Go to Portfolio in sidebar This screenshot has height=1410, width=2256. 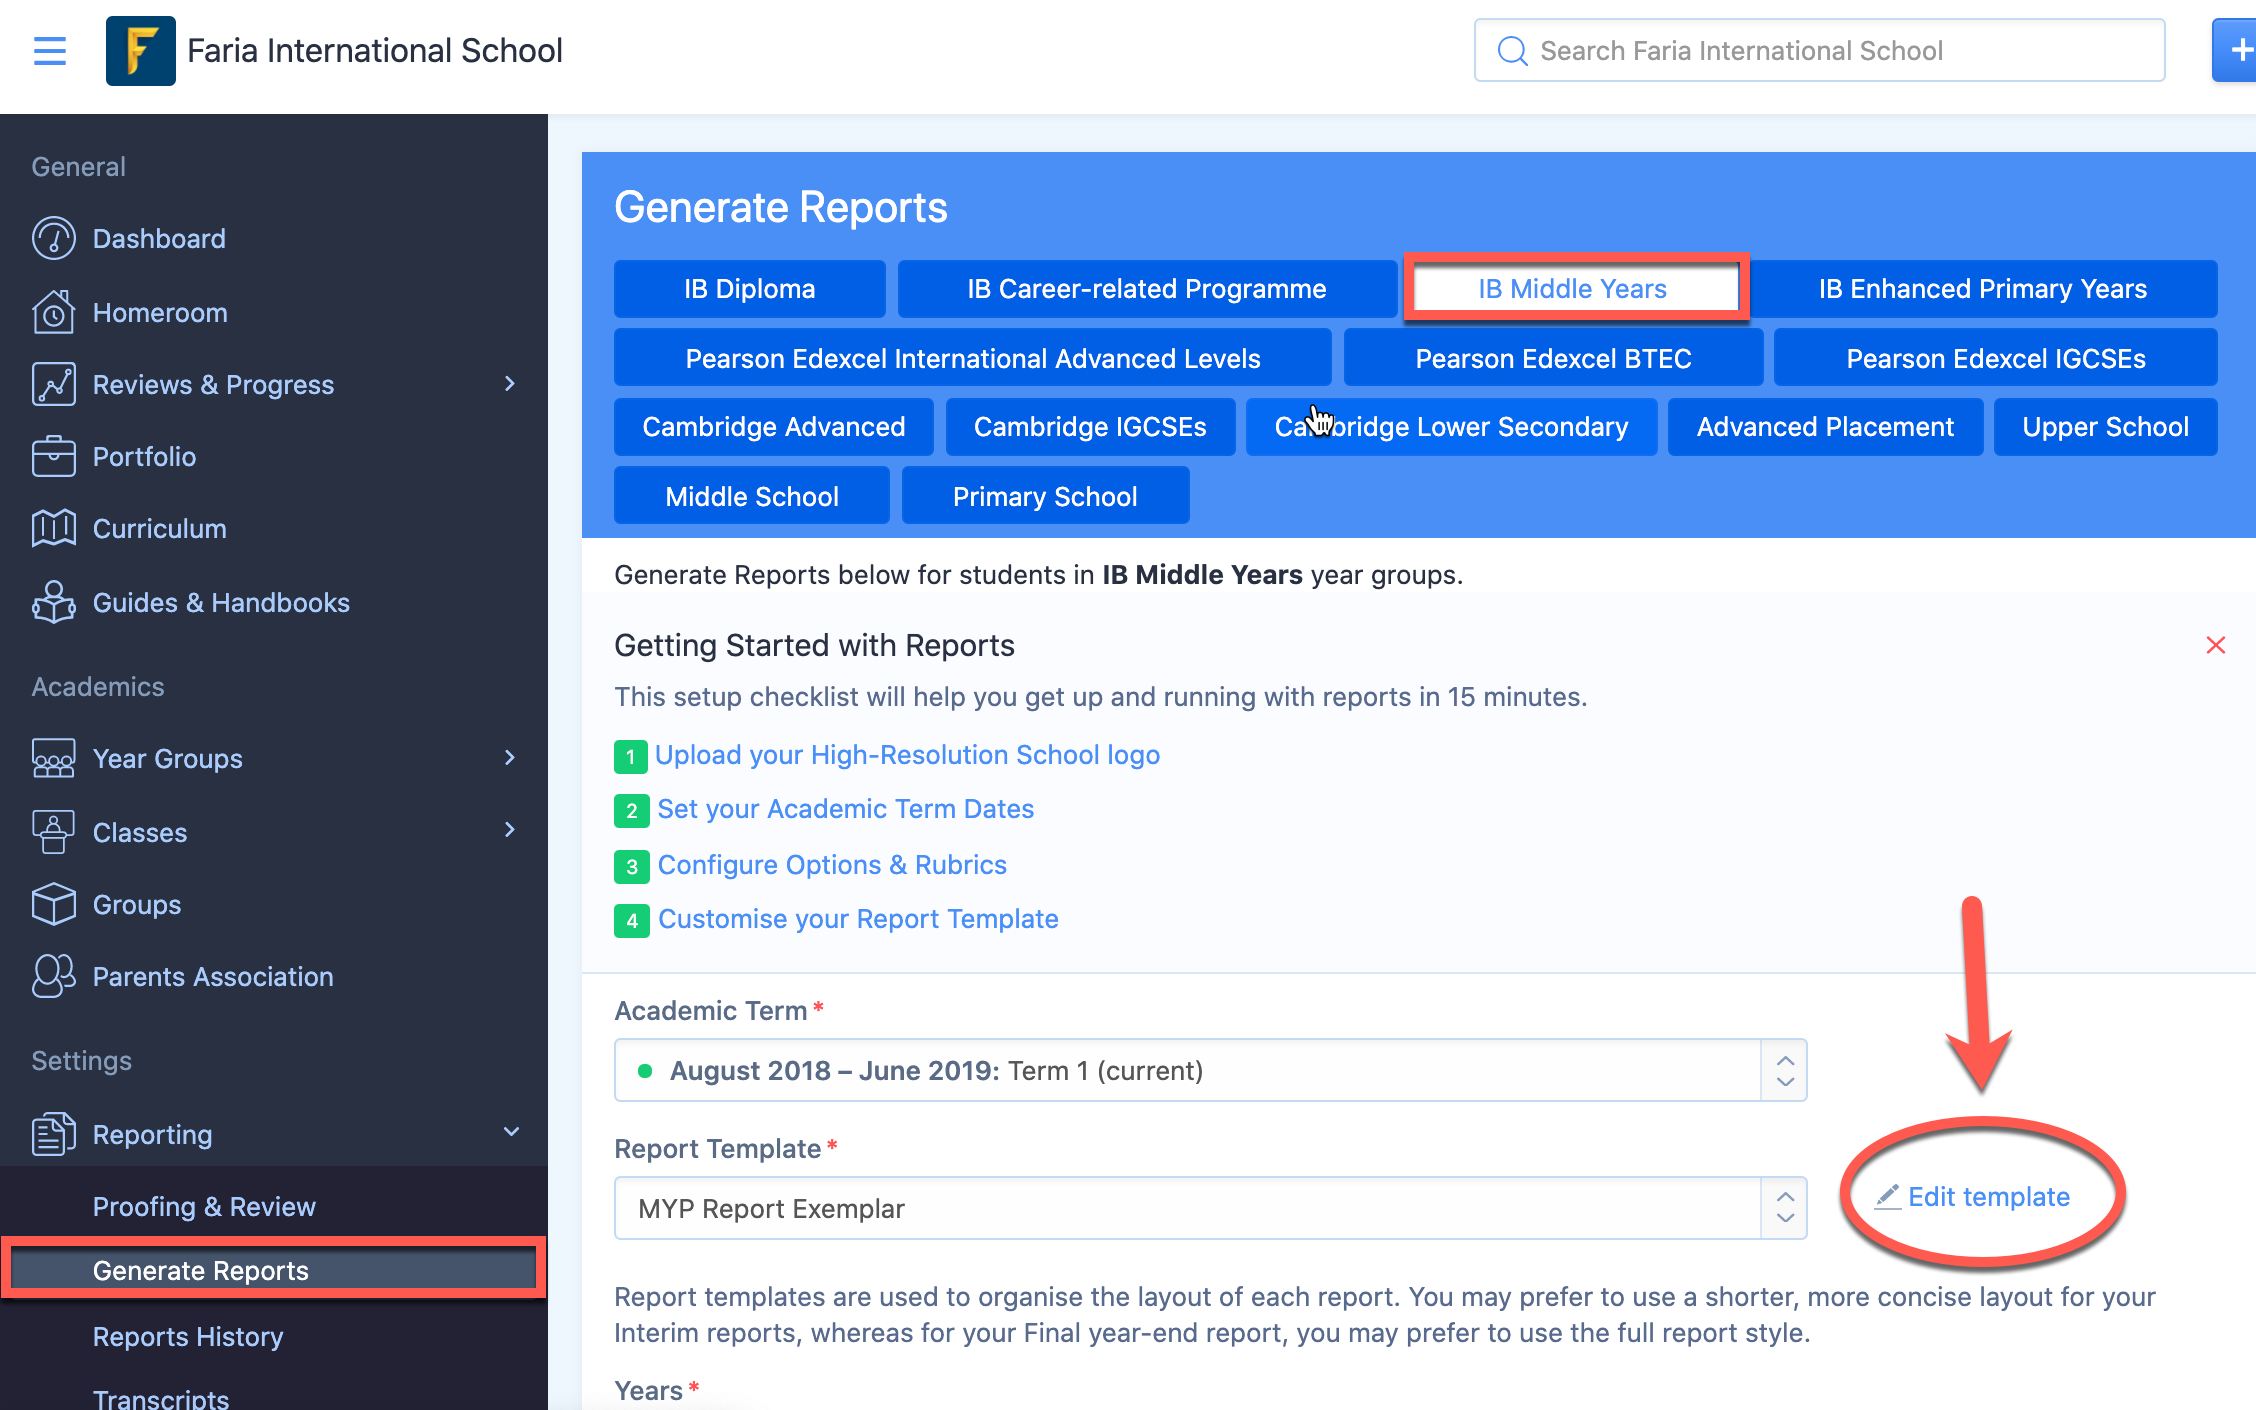(144, 456)
